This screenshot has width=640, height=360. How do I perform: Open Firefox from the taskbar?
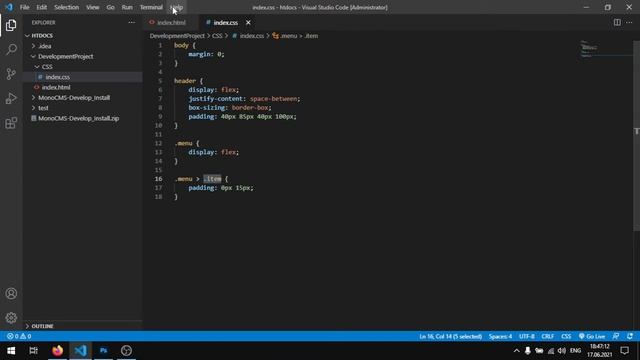pos(58,351)
